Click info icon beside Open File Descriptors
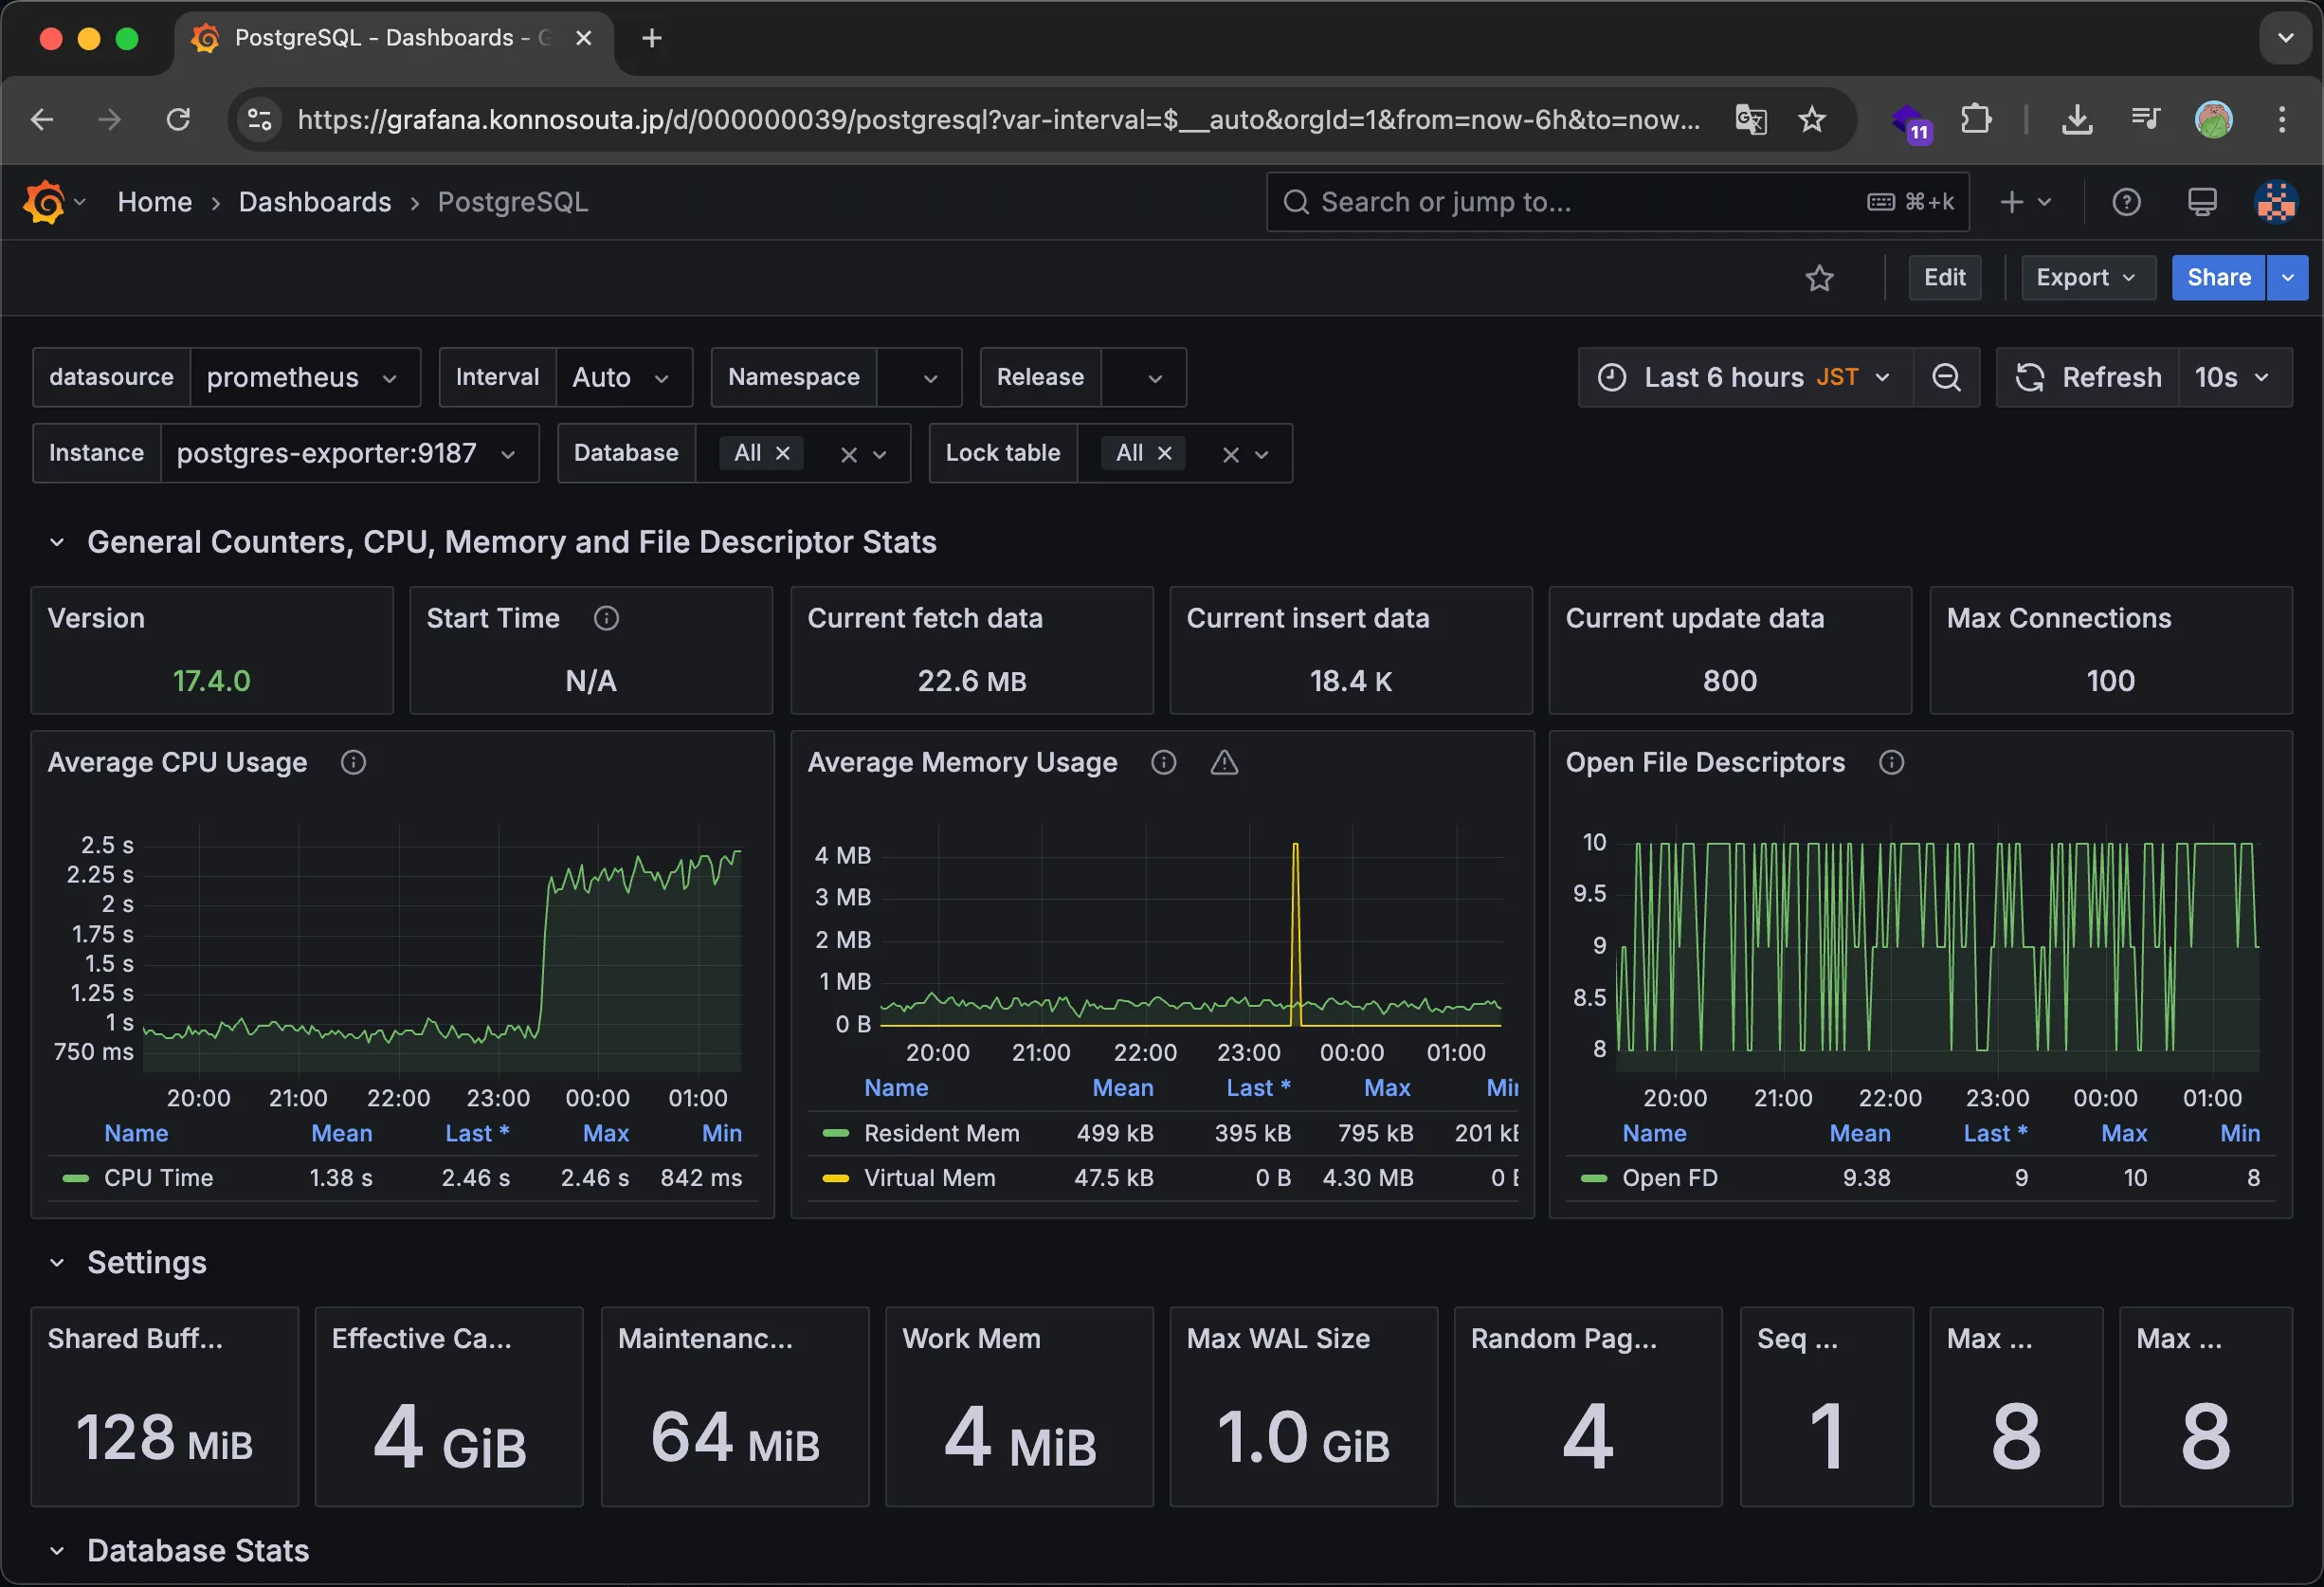This screenshot has height=1587, width=2324. [x=1891, y=763]
